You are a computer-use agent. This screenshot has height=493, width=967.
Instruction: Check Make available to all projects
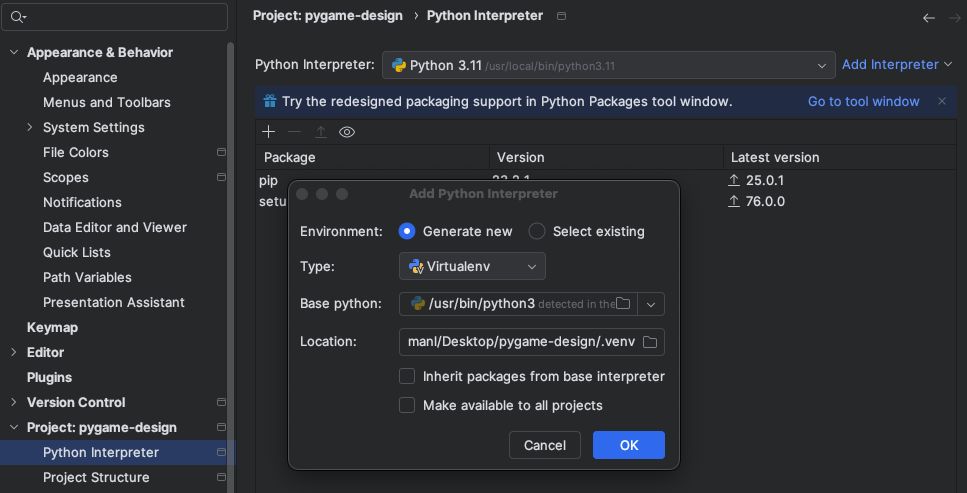[x=407, y=406]
